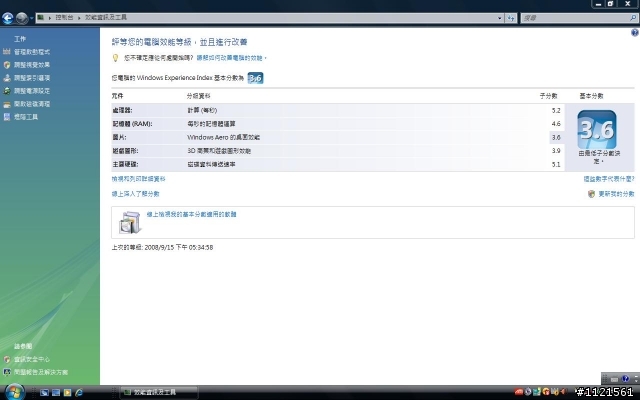Click the magnifier icon in search box
The image size is (640, 400).
pos(633,18)
